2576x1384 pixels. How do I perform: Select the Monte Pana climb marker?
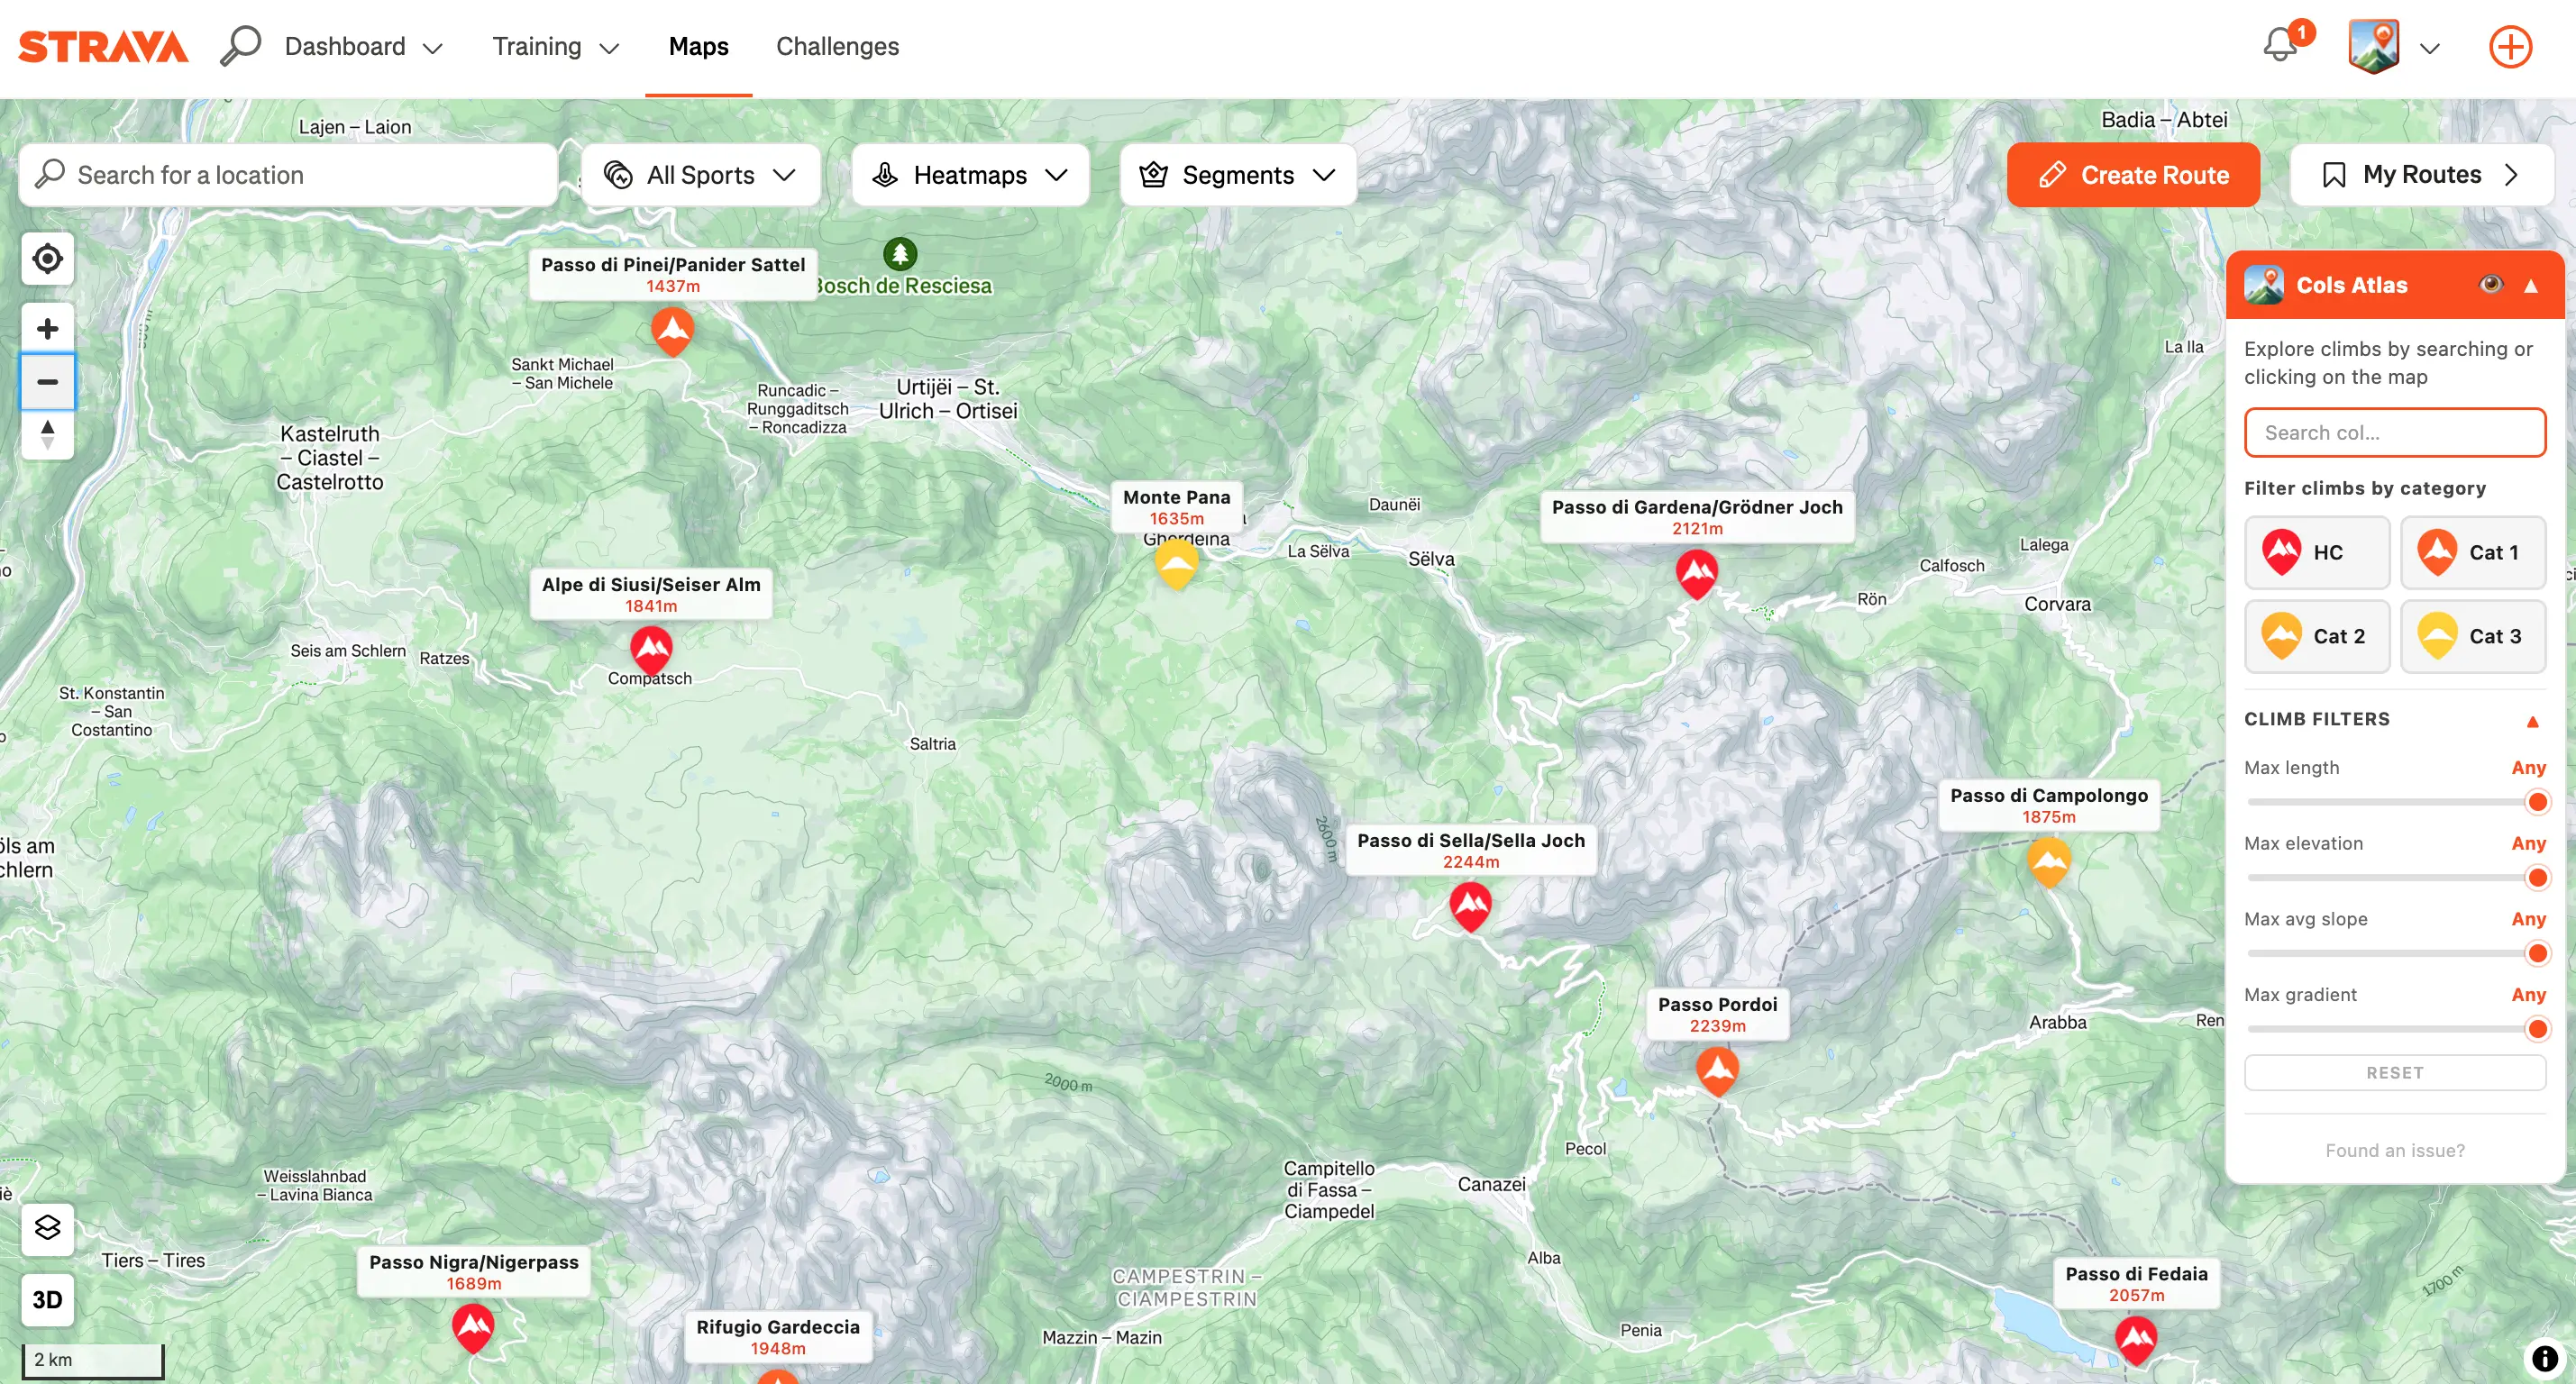(1176, 565)
